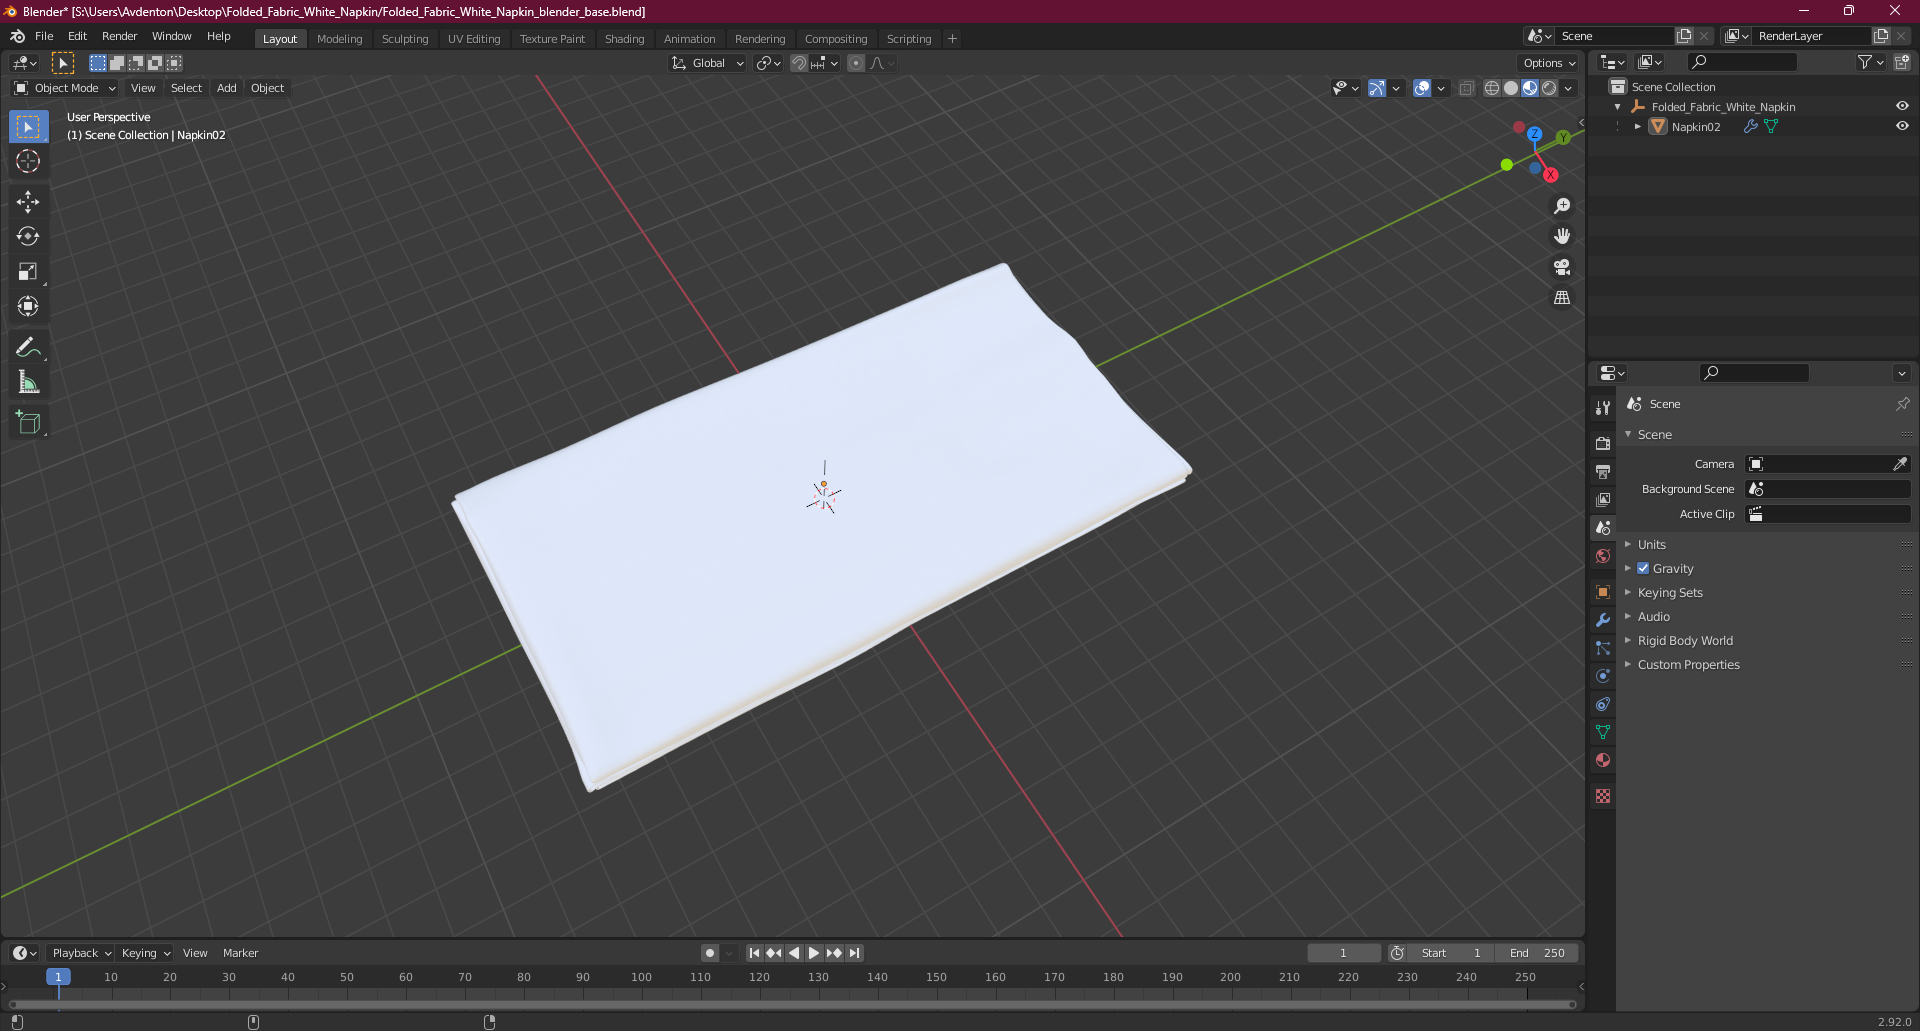Open the Object properties tab
The width and height of the screenshot is (1920, 1031).
pyautogui.click(x=1603, y=592)
